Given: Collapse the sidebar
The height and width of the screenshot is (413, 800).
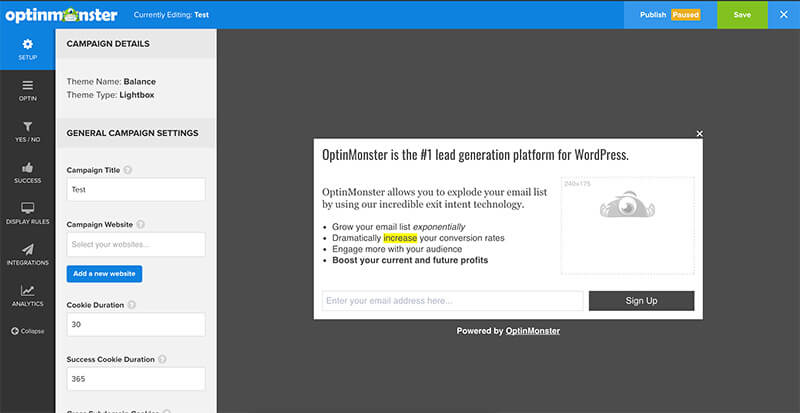Looking at the screenshot, I should pyautogui.click(x=28, y=331).
